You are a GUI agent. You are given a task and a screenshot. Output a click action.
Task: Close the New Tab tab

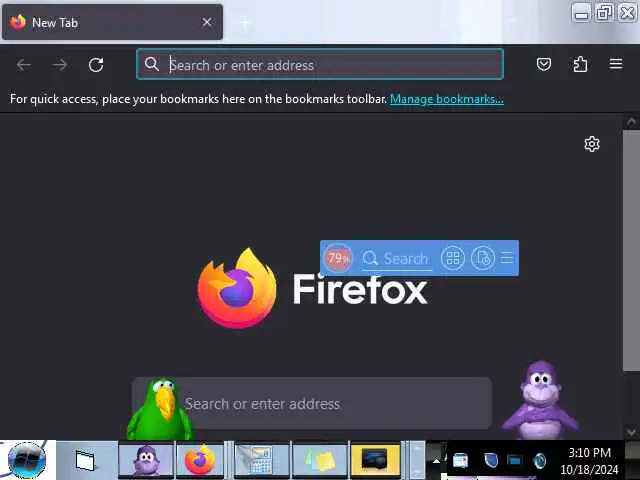pyautogui.click(x=207, y=22)
